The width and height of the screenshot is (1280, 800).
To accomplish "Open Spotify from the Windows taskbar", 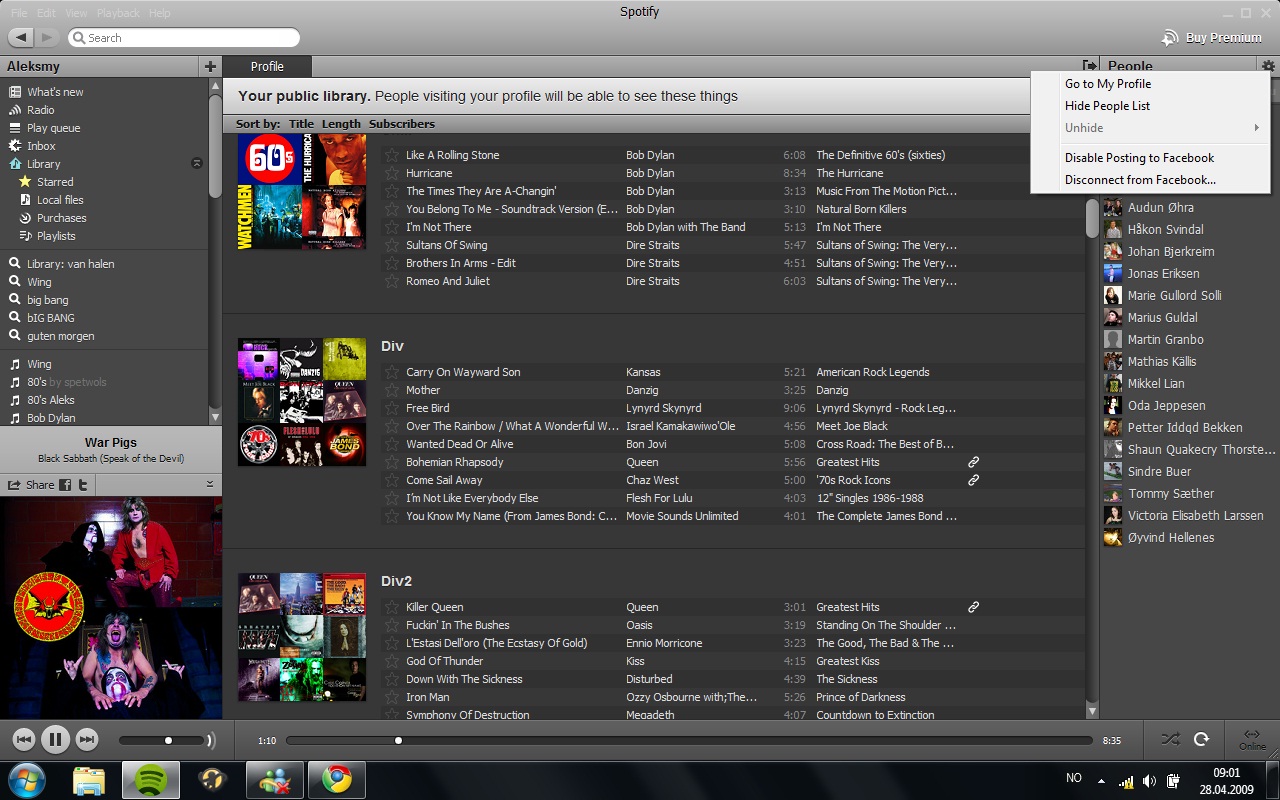I will pos(151,779).
